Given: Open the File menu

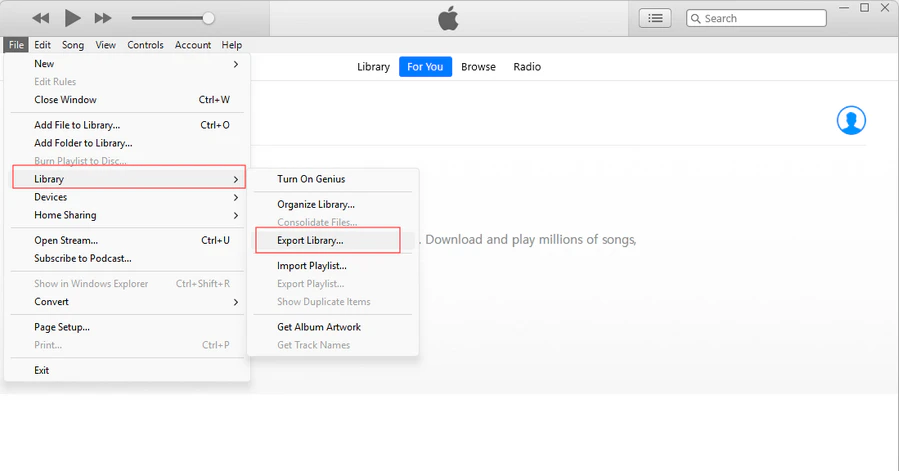Looking at the screenshot, I should click(16, 45).
